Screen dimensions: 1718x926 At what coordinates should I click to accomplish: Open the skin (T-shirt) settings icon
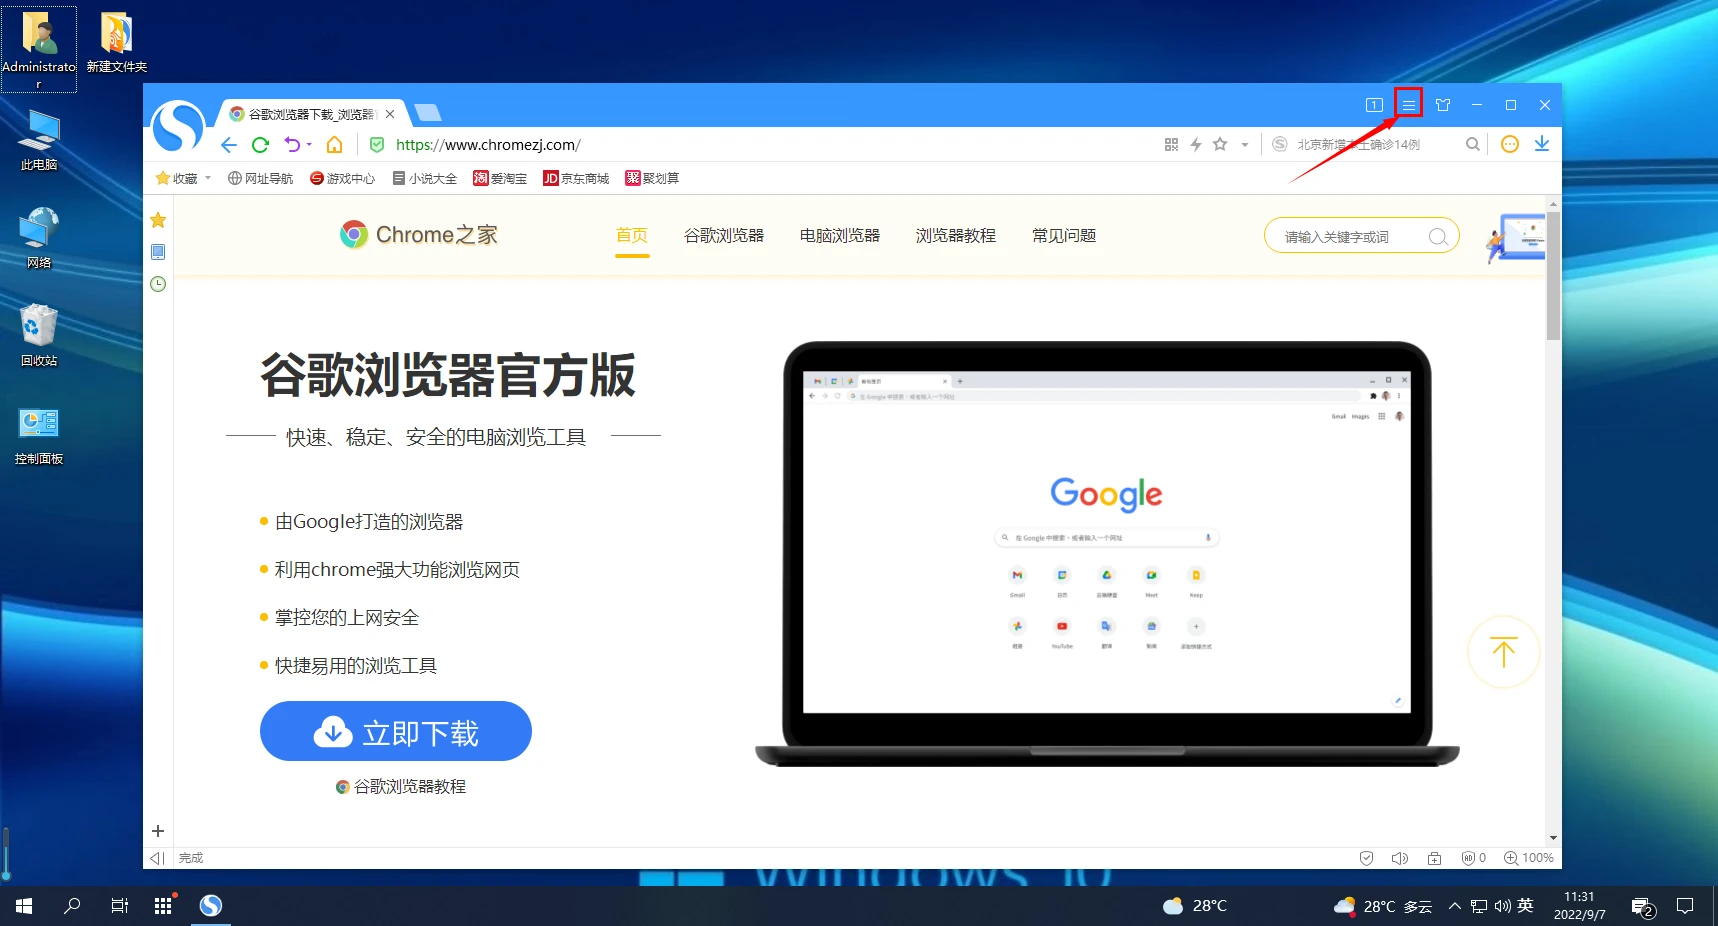(1443, 105)
